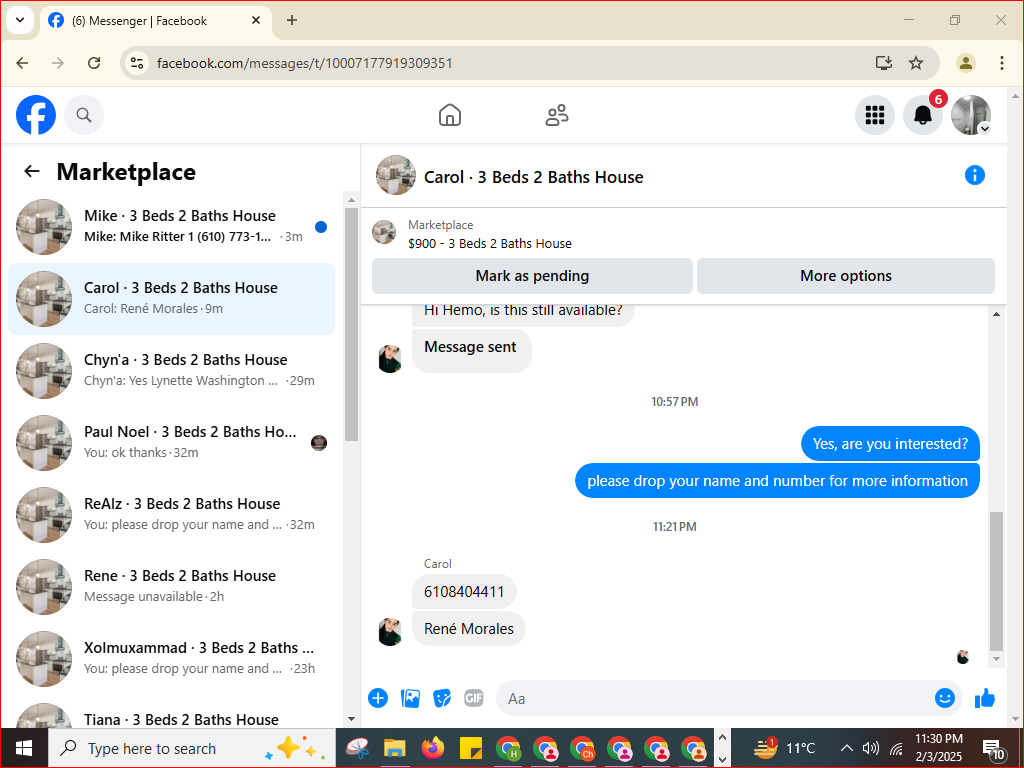Image resolution: width=1024 pixels, height=768 pixels.
Task: Open File Explorer from taskbar
Action: point(394,748)
